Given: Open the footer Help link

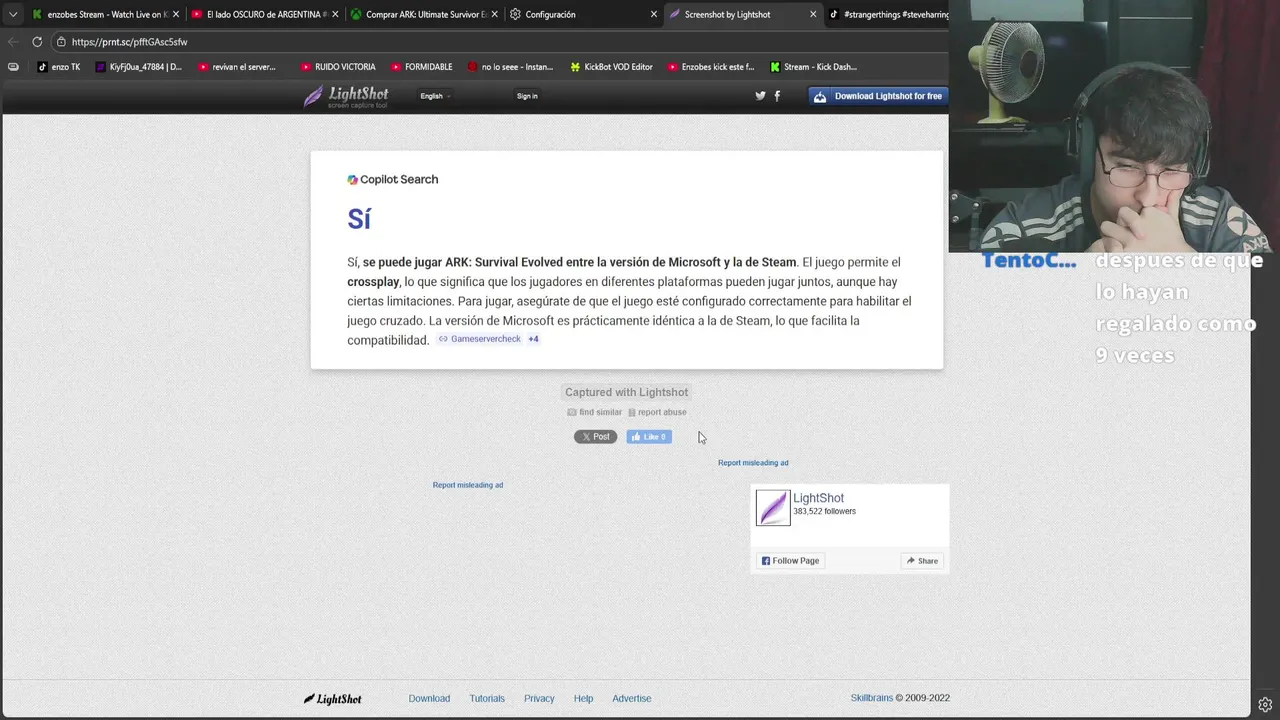Looking at the screenshot, I should [x=583, y=699].
